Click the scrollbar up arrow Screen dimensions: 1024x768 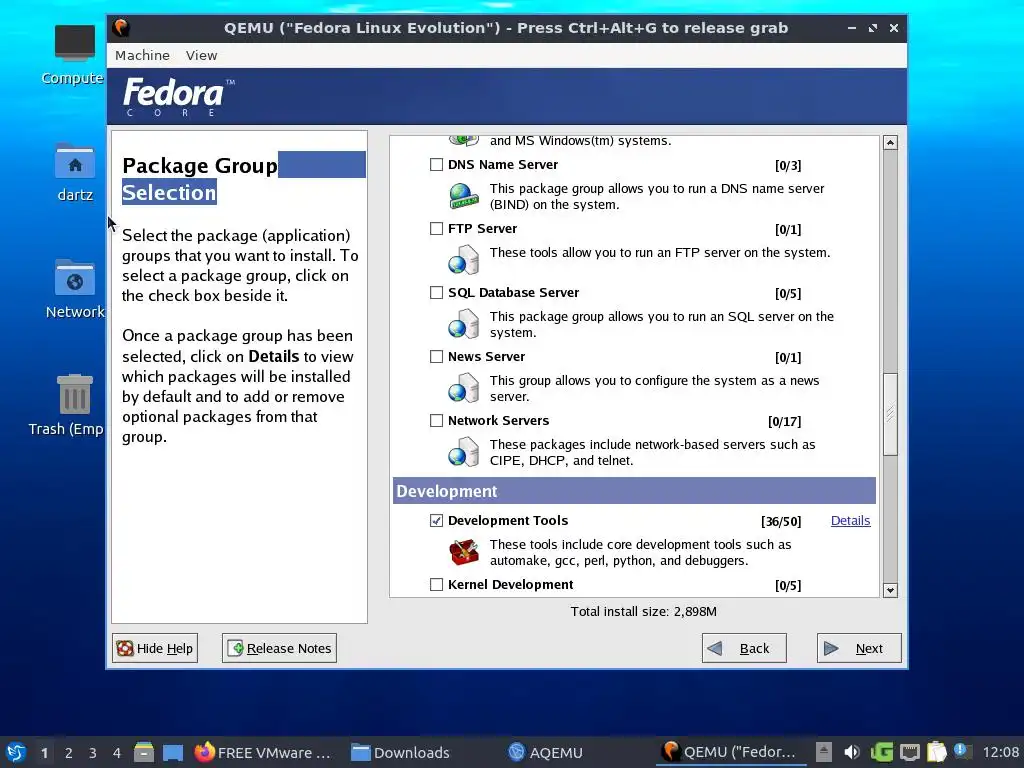[x=890, y=142]
